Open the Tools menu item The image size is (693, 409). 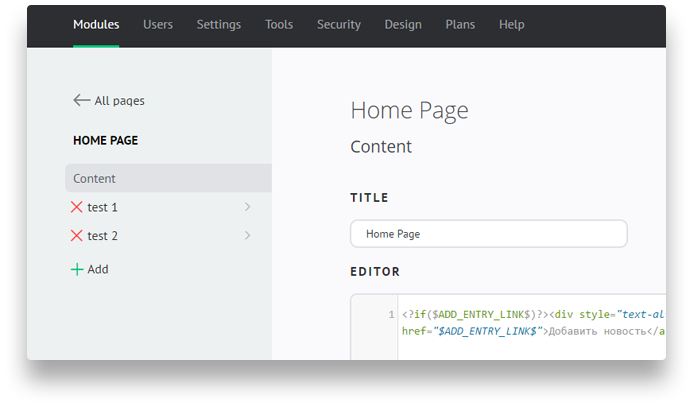click(279, 24)
